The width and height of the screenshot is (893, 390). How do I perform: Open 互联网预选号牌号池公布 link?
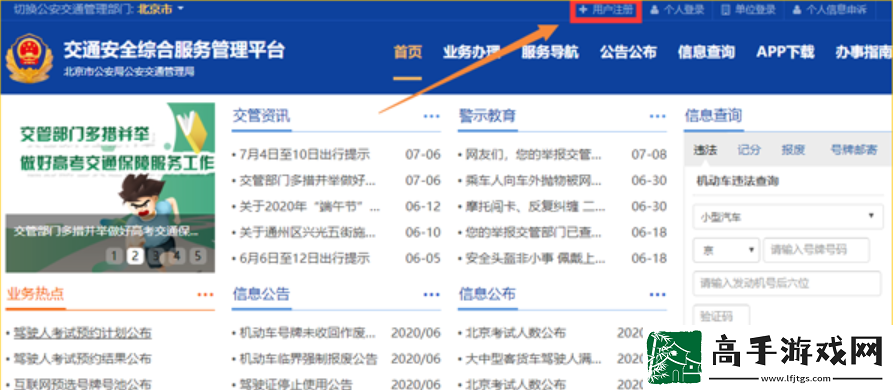coord(83,384)
